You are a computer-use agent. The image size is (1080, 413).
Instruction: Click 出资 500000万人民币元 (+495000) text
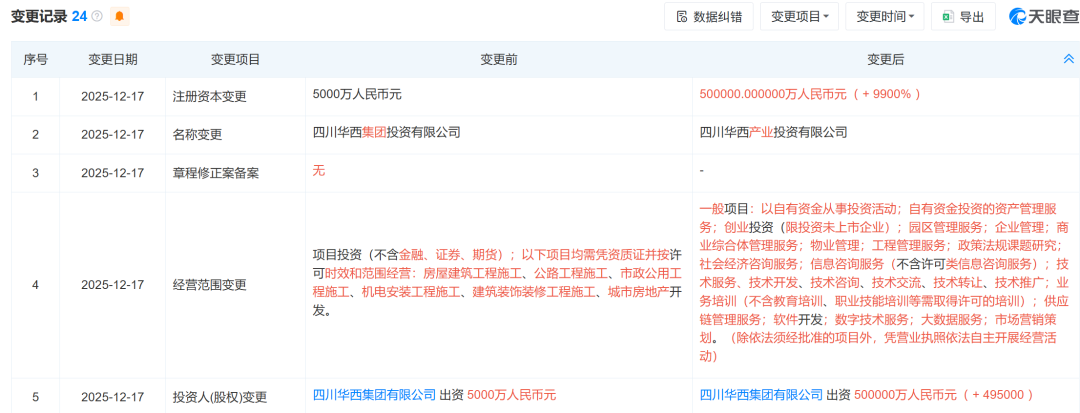(x=931, y=395)
